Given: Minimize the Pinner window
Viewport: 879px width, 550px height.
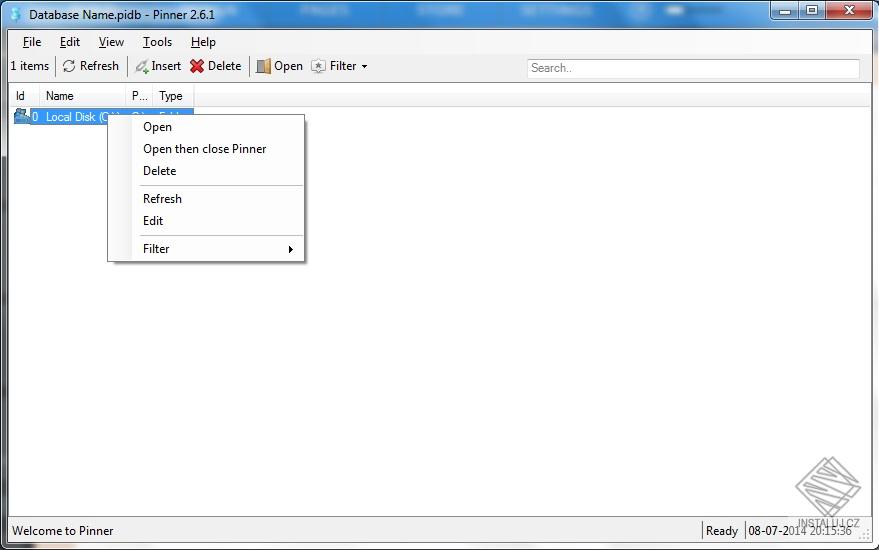Looking at the screenshot, I should pyautogui.click(x=785, y=11).
